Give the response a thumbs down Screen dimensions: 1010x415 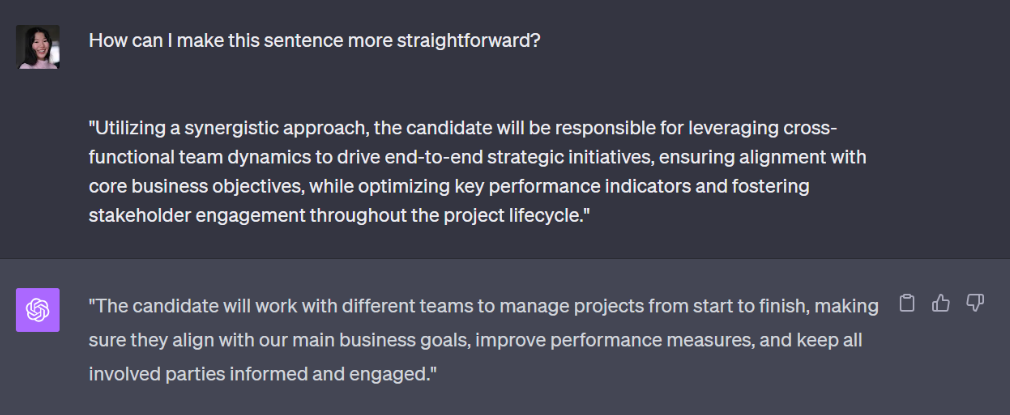(975, 303)
